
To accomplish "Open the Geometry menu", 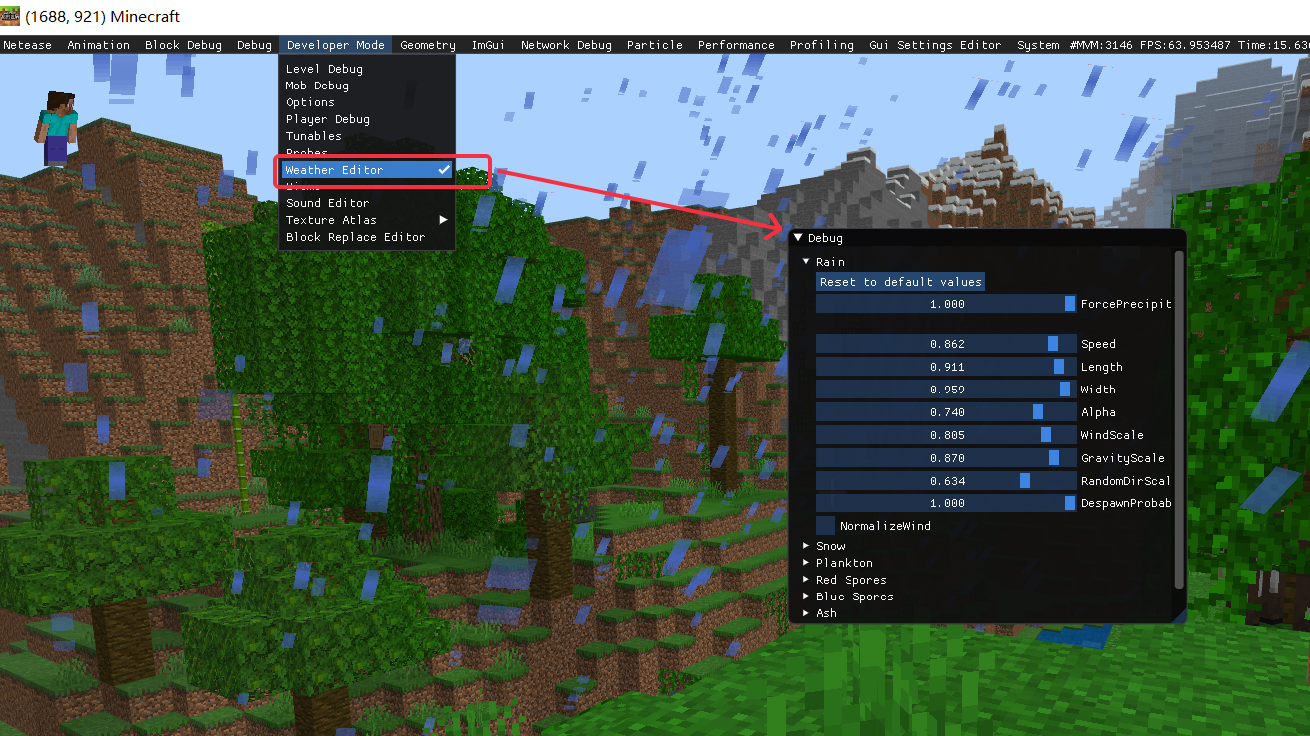I will pyautogui.click(x=428, y=45).
